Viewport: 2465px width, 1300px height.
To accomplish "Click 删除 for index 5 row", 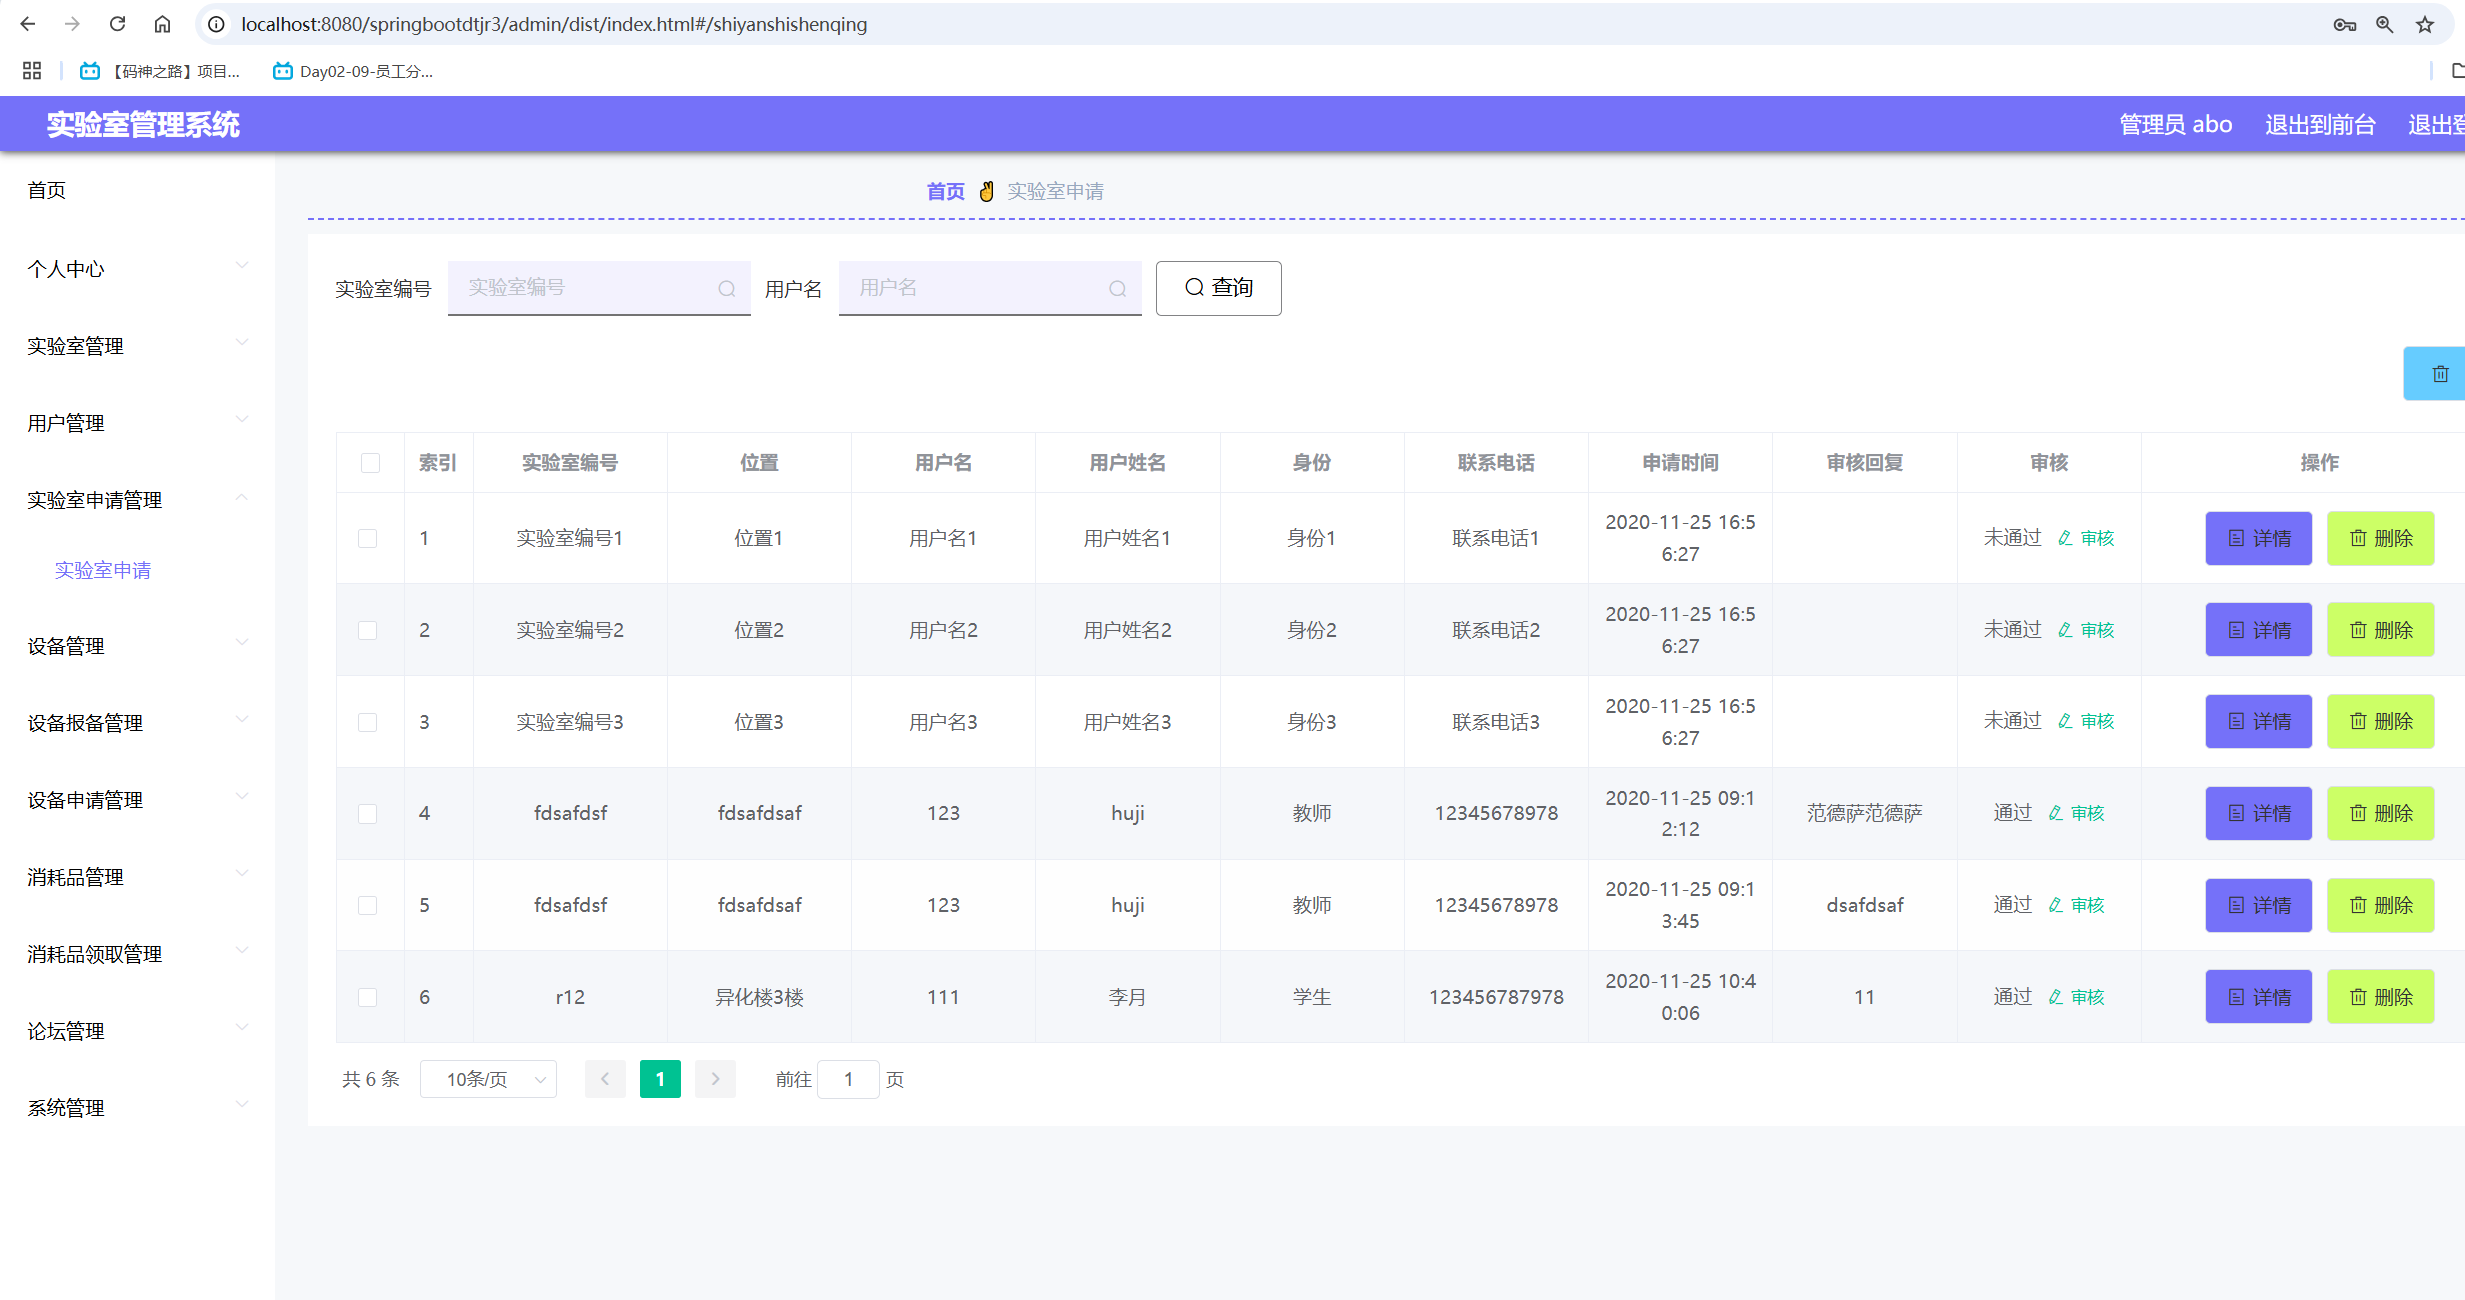I will click(x=2380, y=905).
